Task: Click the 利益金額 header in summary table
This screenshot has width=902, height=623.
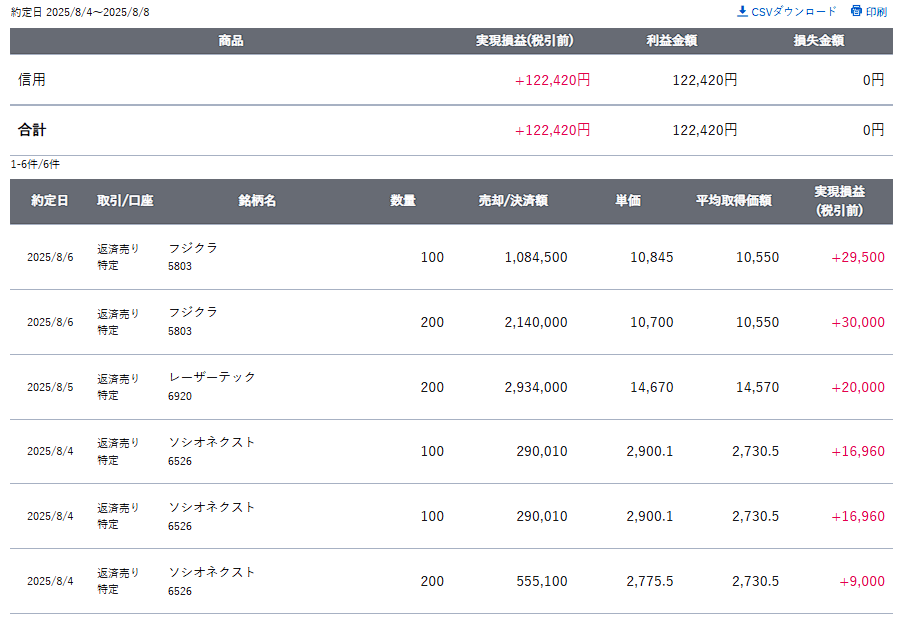Action: [672, 41]
